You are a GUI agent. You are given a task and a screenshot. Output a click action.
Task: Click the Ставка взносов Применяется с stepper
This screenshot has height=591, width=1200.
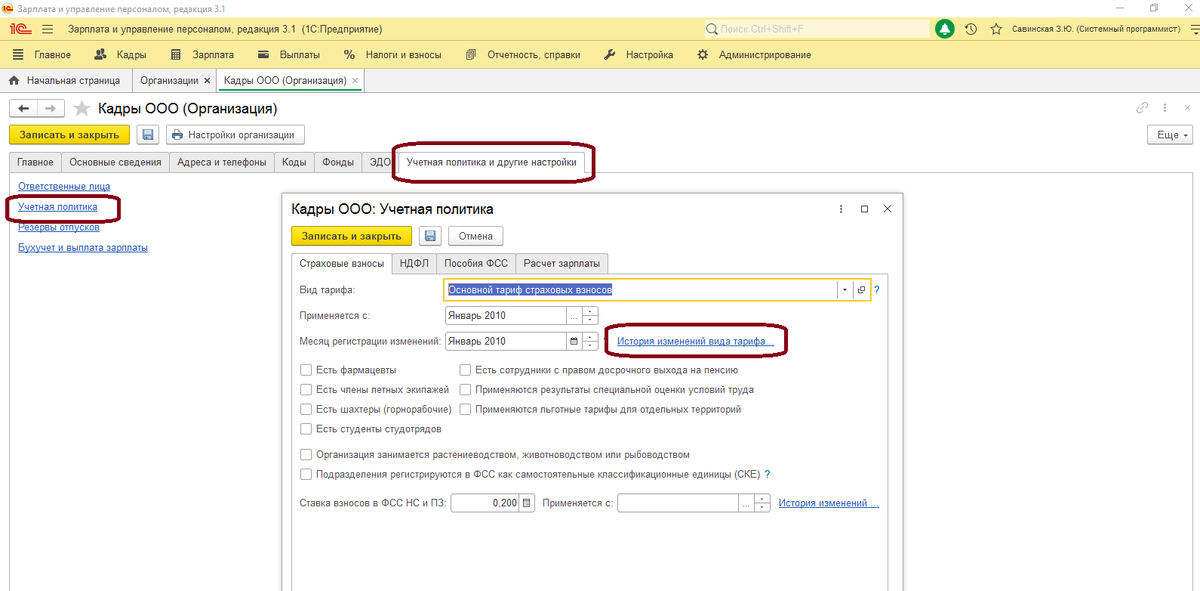click(763, 503)
